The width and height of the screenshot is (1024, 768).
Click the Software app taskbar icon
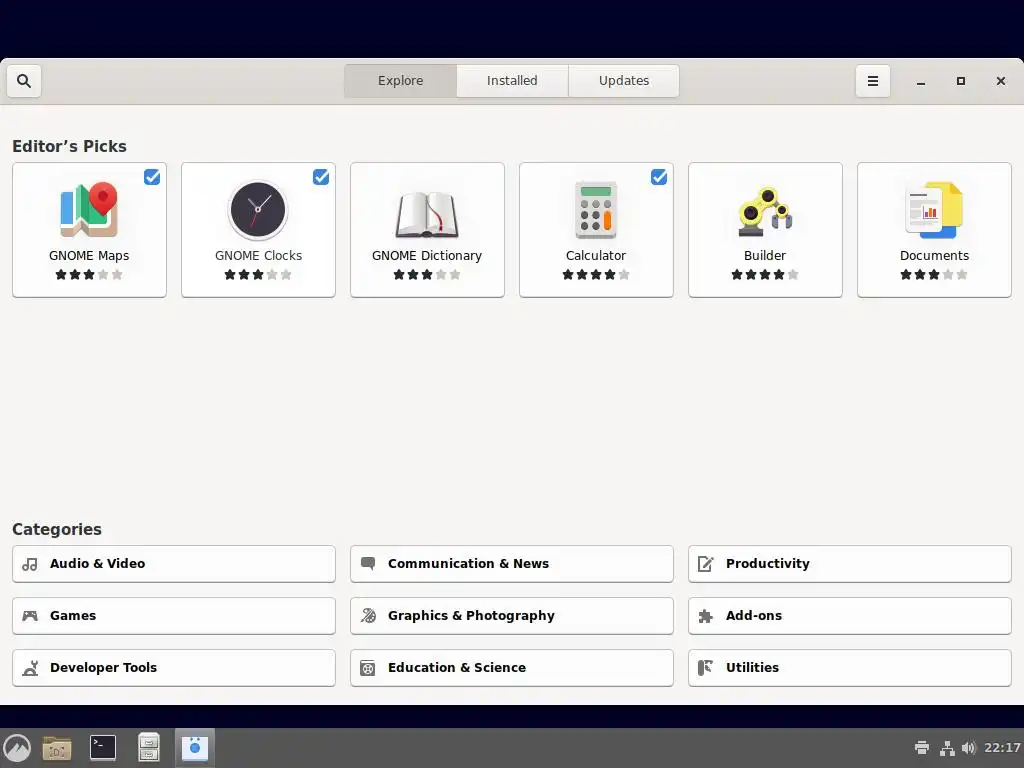click(195, 748)
